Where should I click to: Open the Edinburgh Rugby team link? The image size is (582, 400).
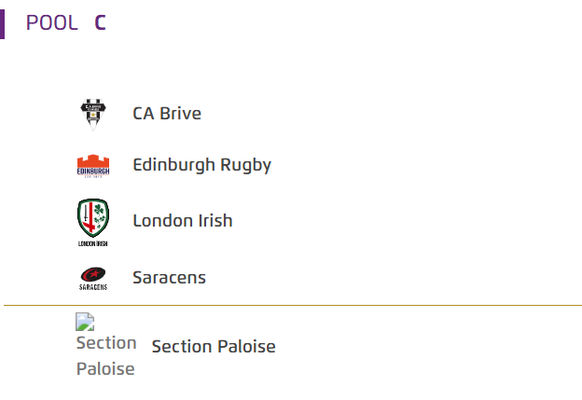(202, 165)
